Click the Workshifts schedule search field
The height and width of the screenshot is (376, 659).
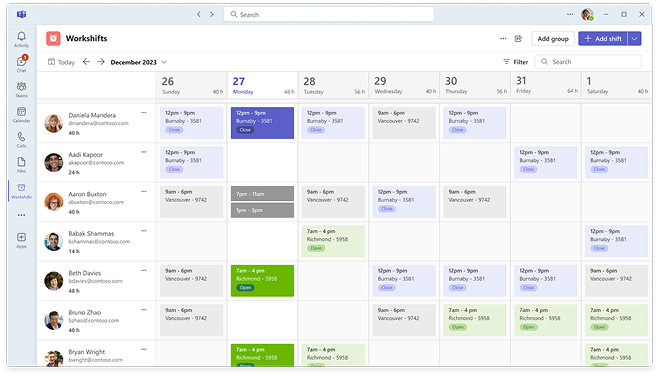coord(588,62)
